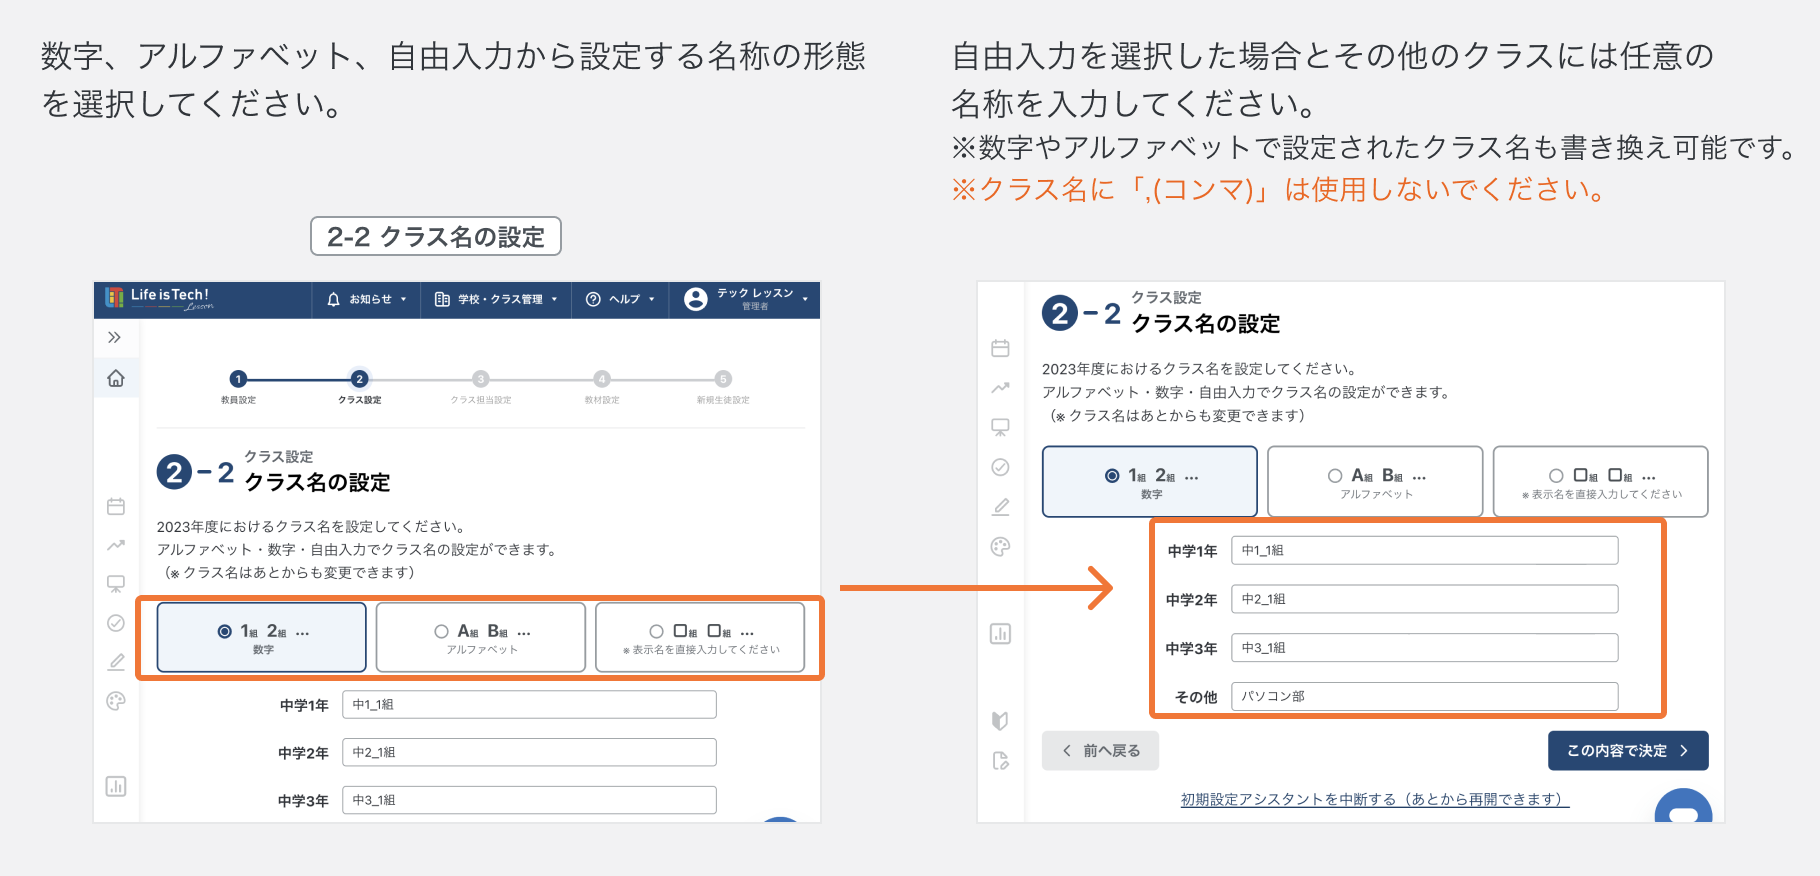Click the 前へ戻る back button
This screenshot has height=876, width=1820.
click(1100, 751)
